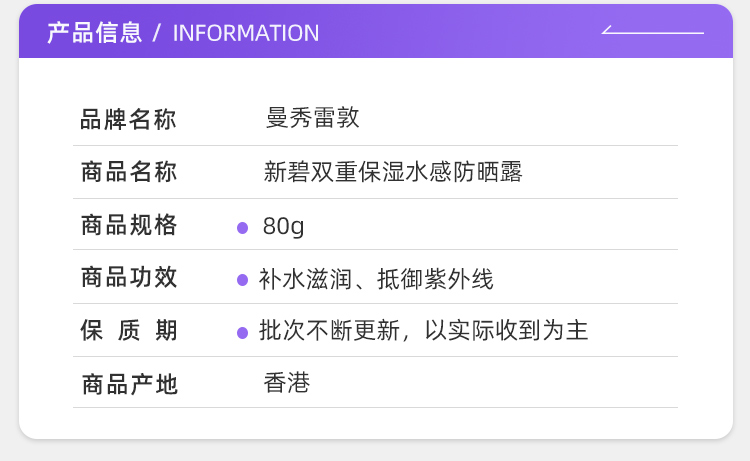
Task: Select the 品牌名称 label
Action: [x=128, y=119]
